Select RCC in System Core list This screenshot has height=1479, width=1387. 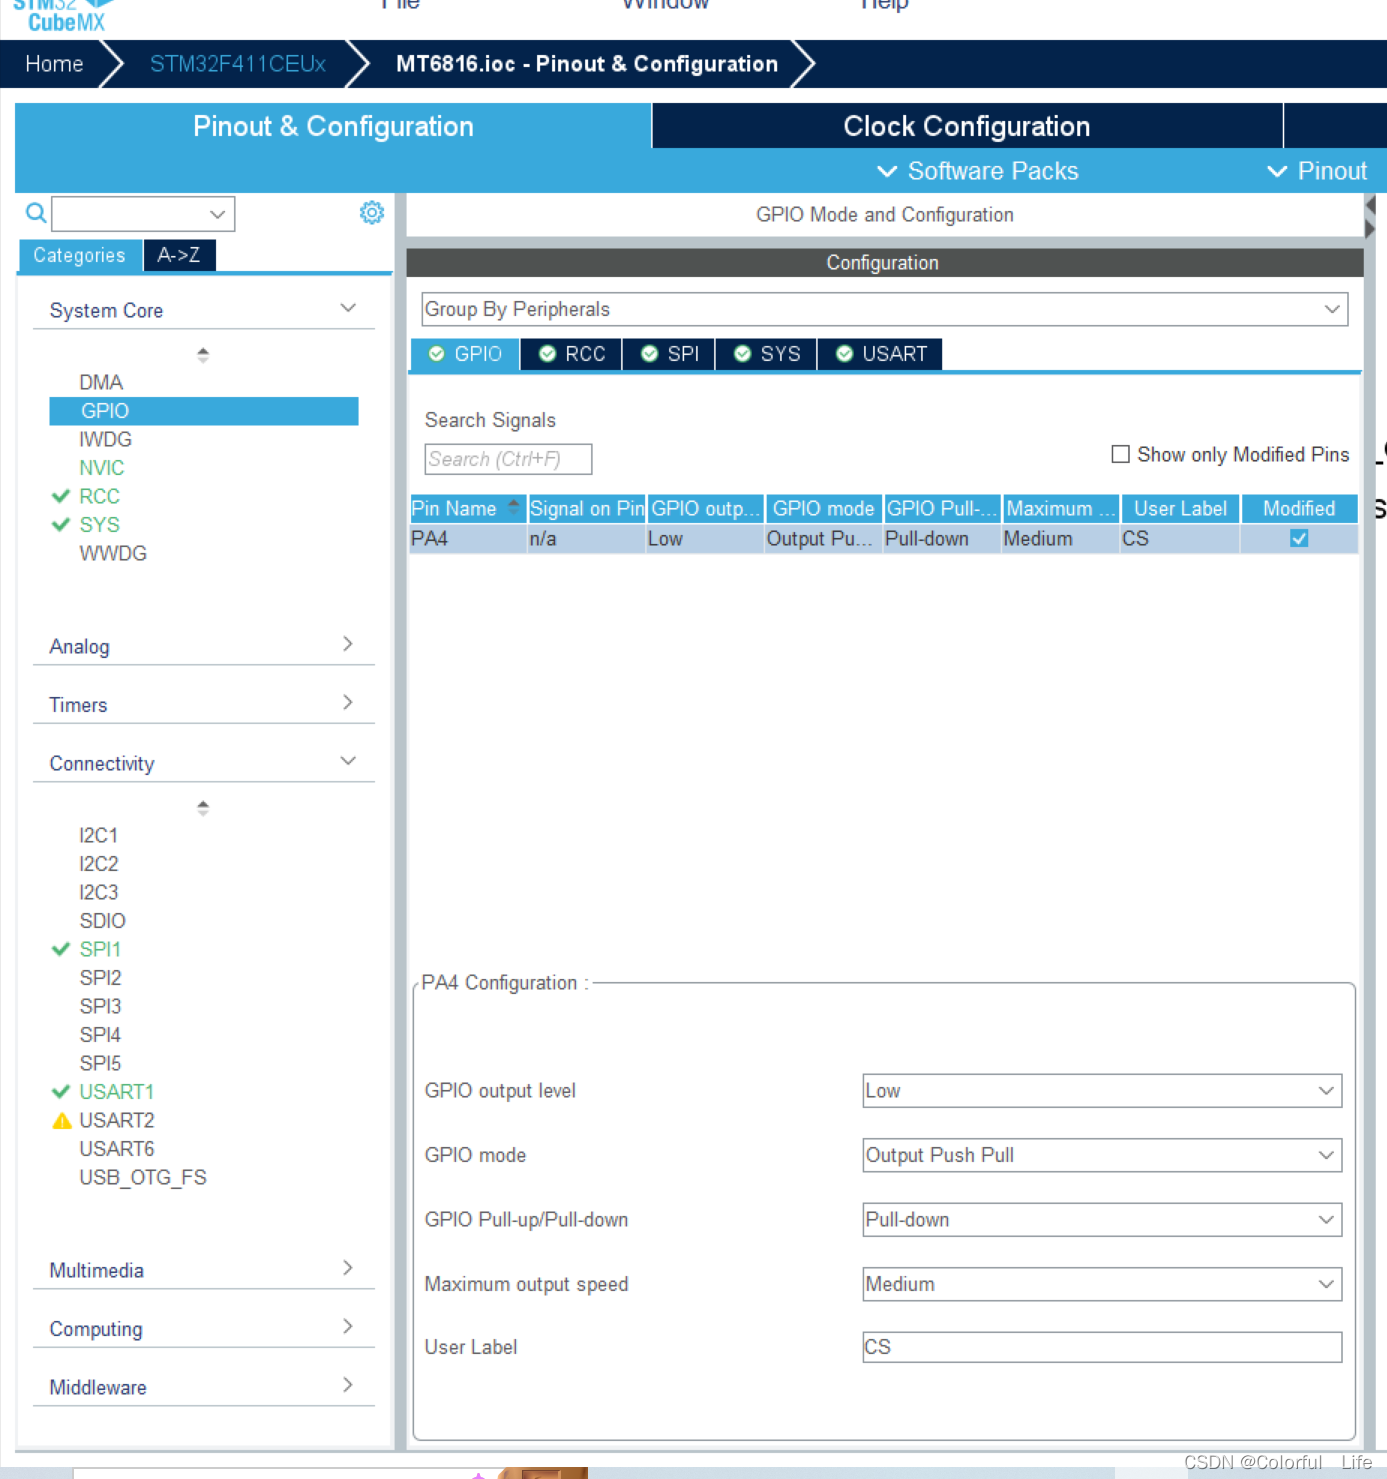[99, 496]
